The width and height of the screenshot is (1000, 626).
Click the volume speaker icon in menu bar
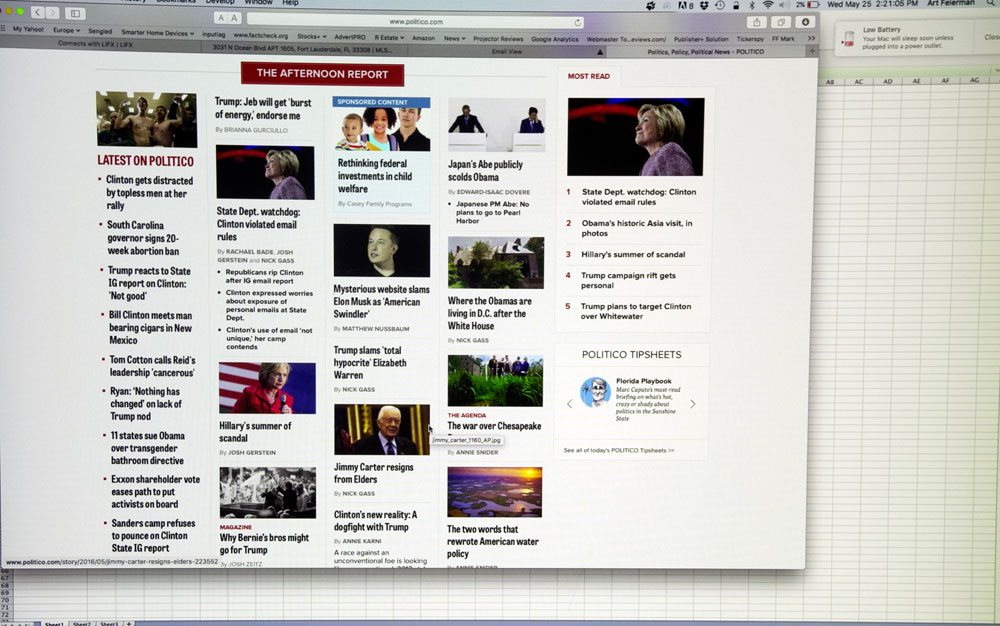click(x=784, y=4)
